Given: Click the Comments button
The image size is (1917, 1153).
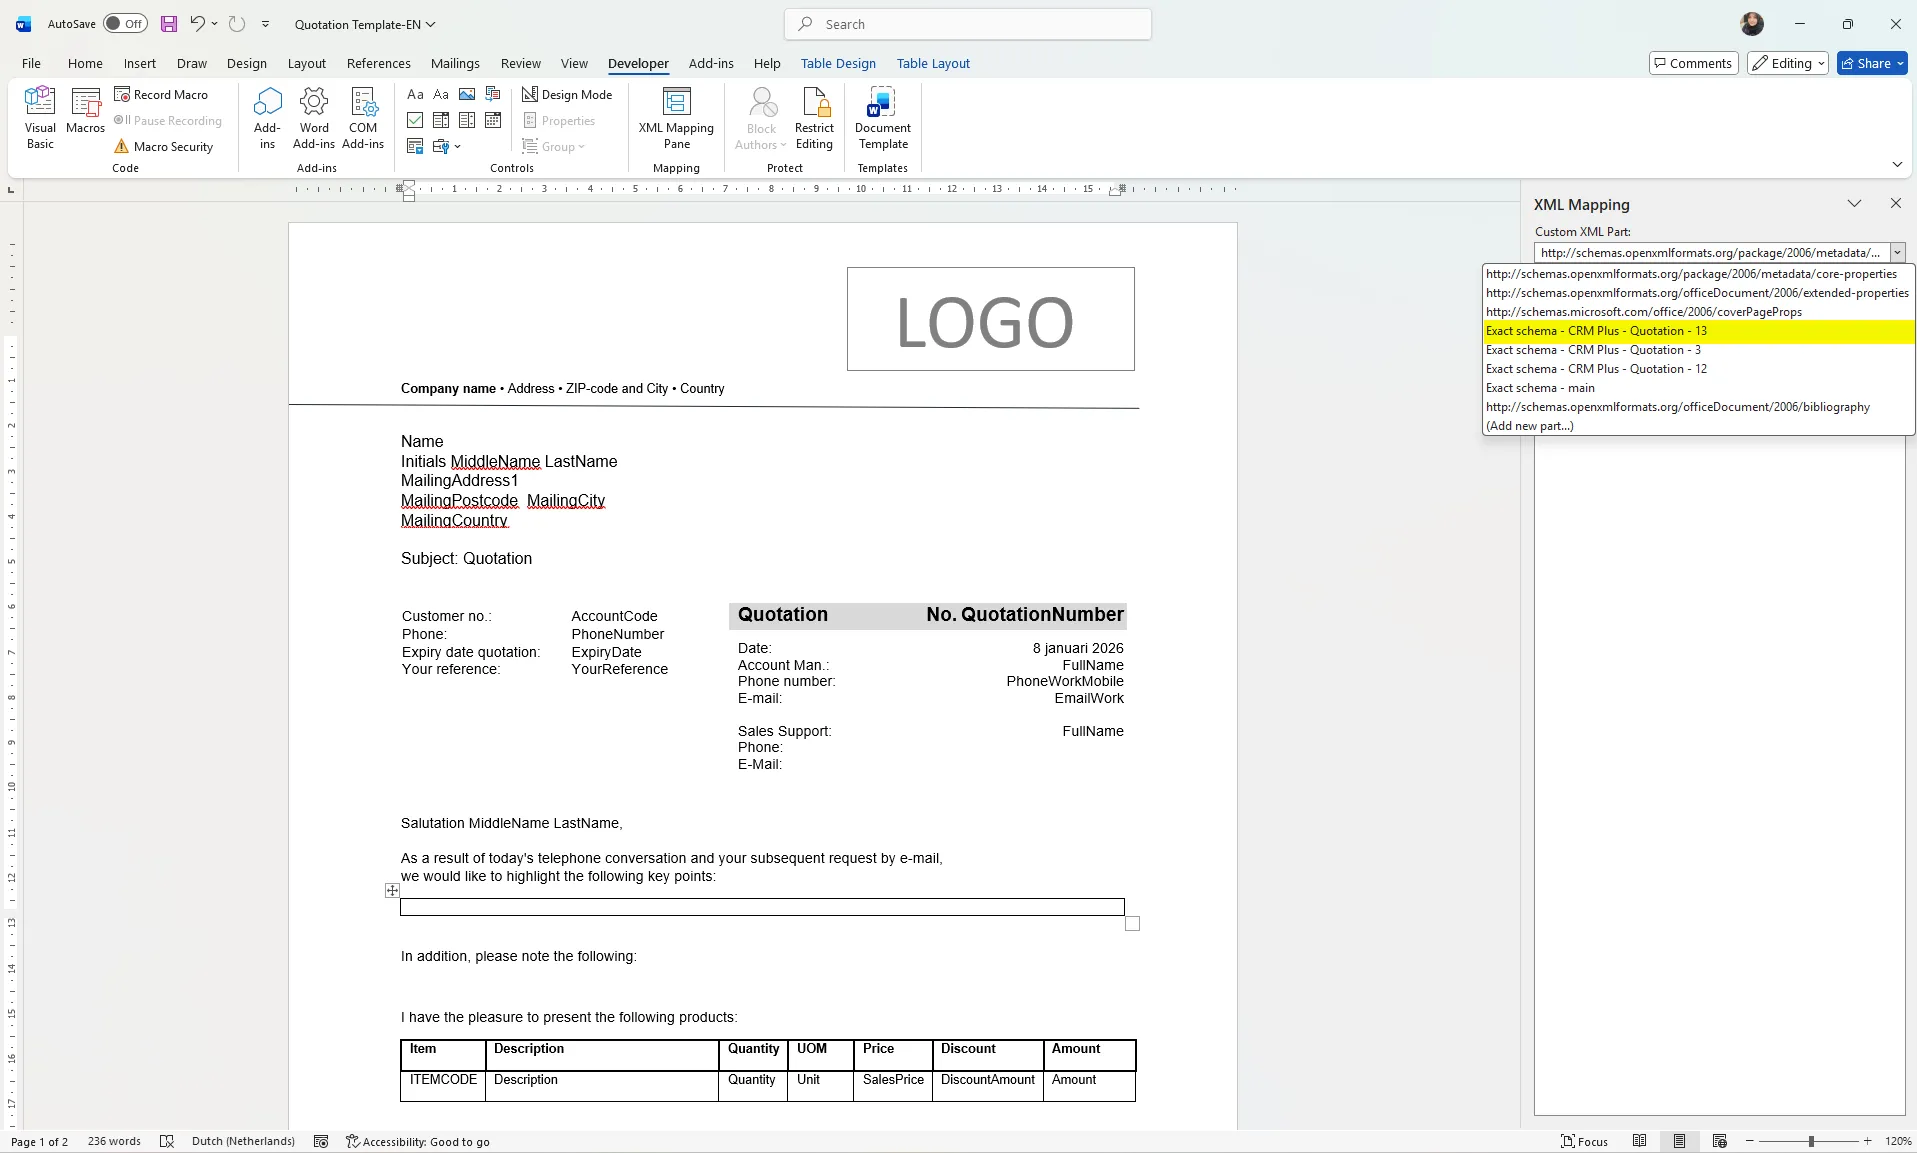Looking at the screenshot, I should [x=1693, y=63].
